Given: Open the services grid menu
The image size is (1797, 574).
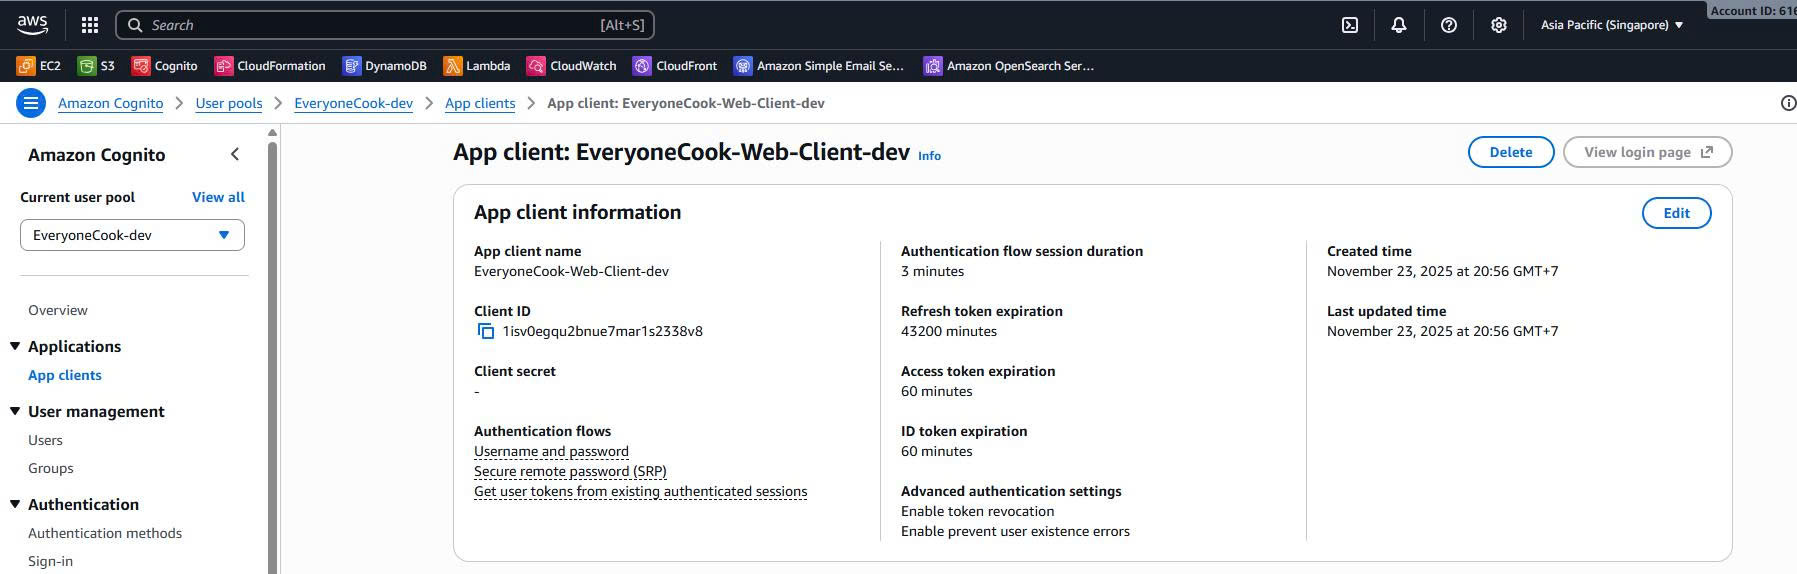Looking at the screenshot, I should click(90, 25).
